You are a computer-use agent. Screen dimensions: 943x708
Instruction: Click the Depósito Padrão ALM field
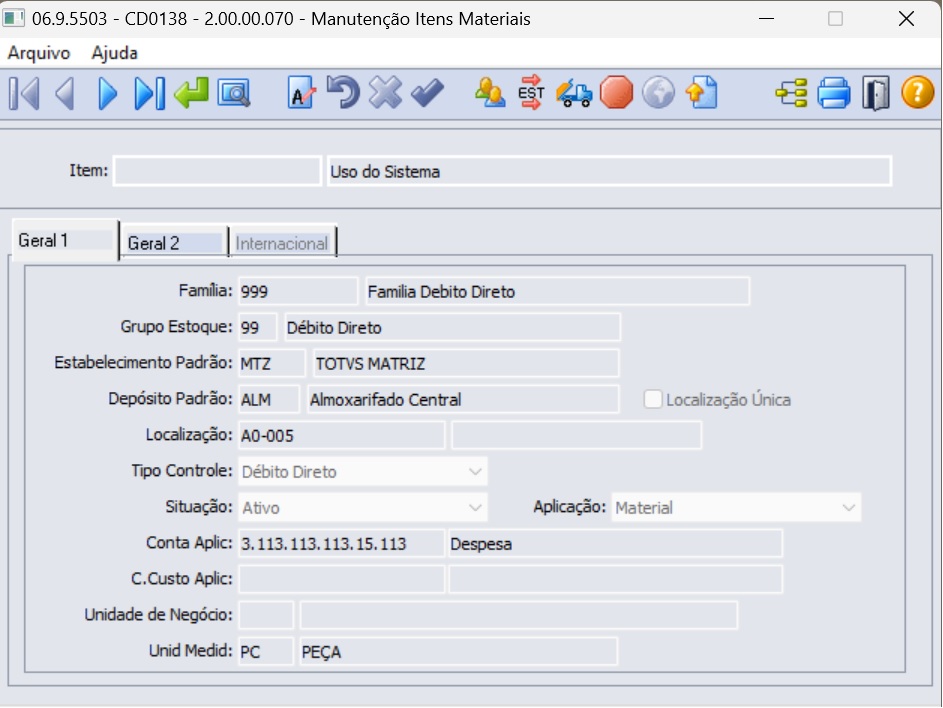269,399
